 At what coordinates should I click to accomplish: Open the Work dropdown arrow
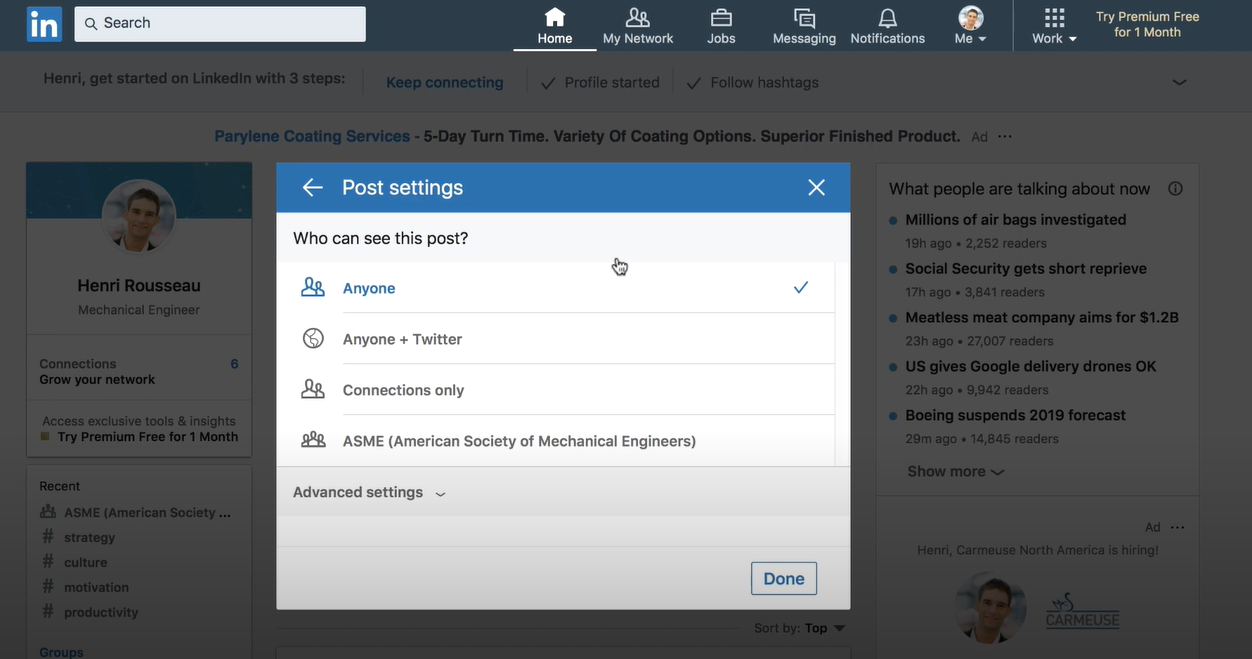click(1073, 39)
